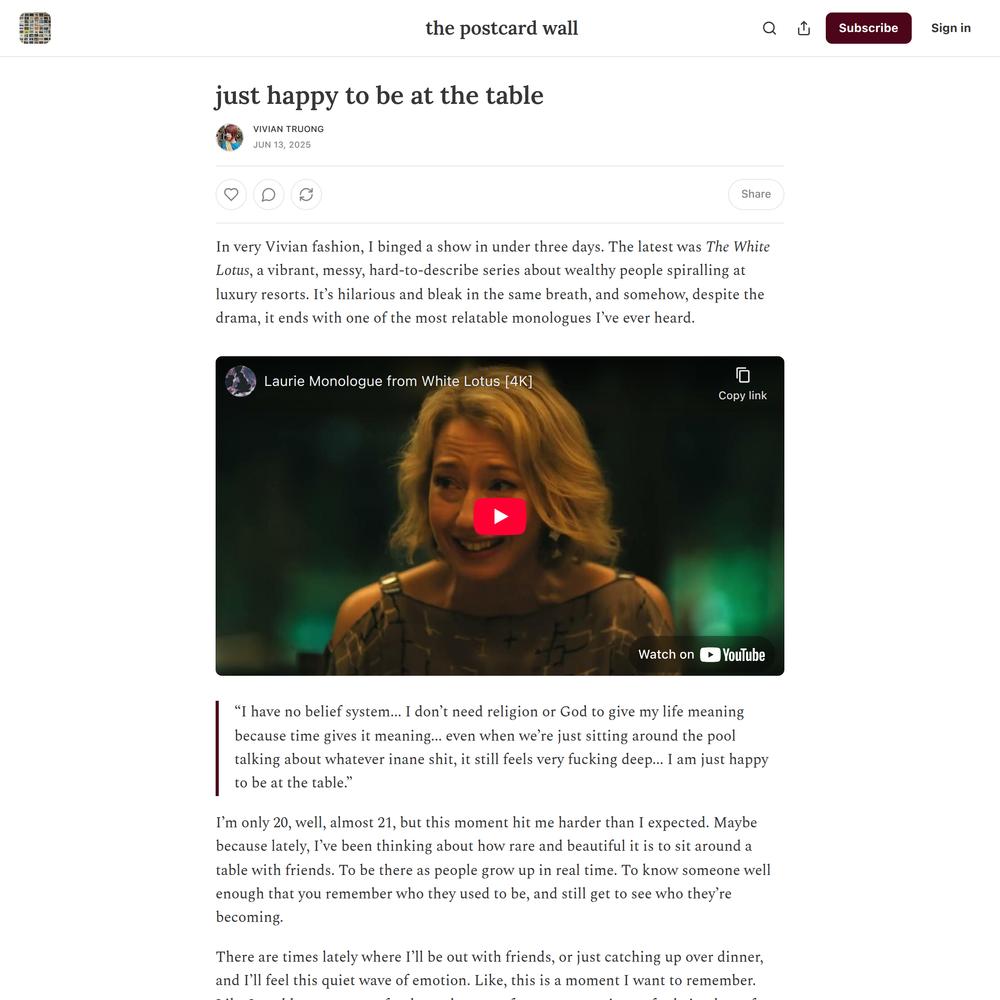Viewport: 1000px width, 1000px height.
Task: Like the post with the heart icon
Action: coord(231,195)
